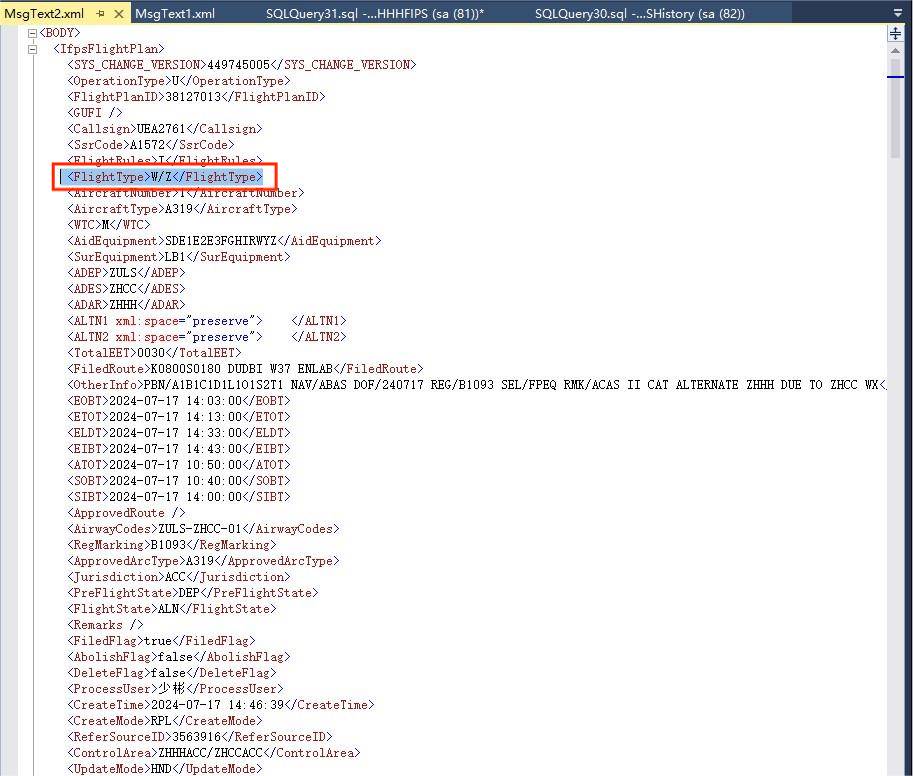Screen dimensions: 913x776
Task: Click the editor split-window handle icon
Action: click(895, 34)
